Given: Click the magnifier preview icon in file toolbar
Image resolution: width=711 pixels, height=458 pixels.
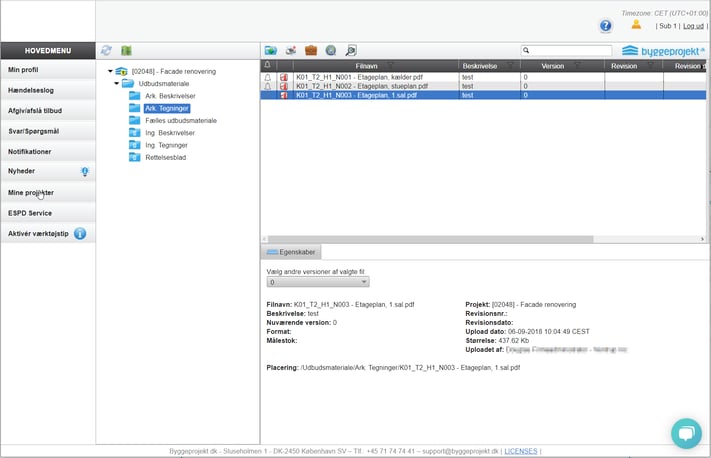Looking at the screenshot, I should [x=350, y=50].
